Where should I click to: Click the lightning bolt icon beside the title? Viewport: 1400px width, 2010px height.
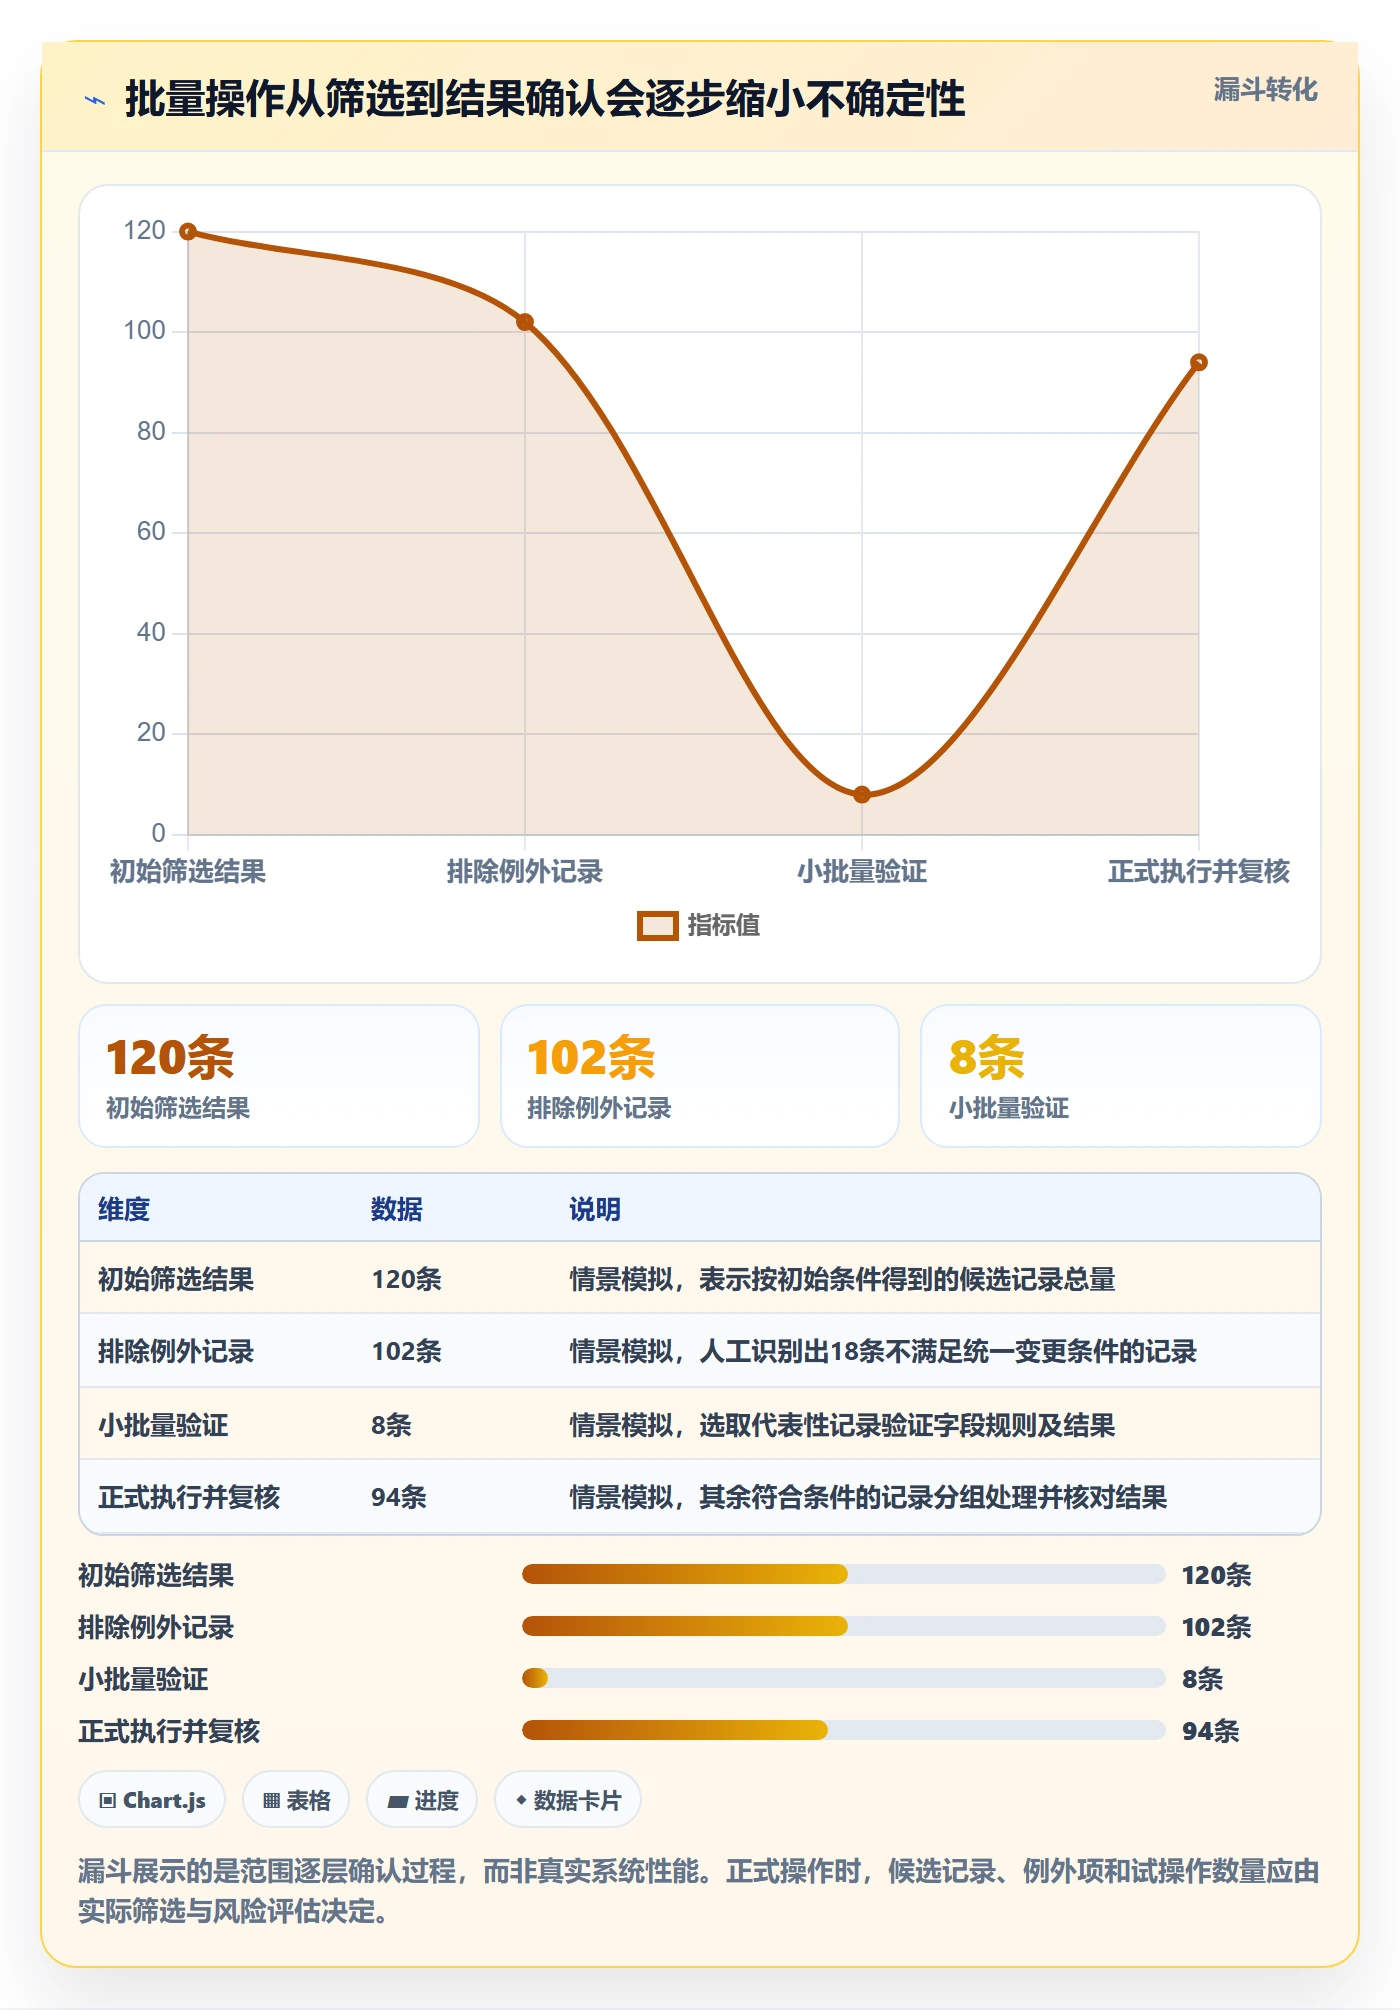[x=95, y=100]
